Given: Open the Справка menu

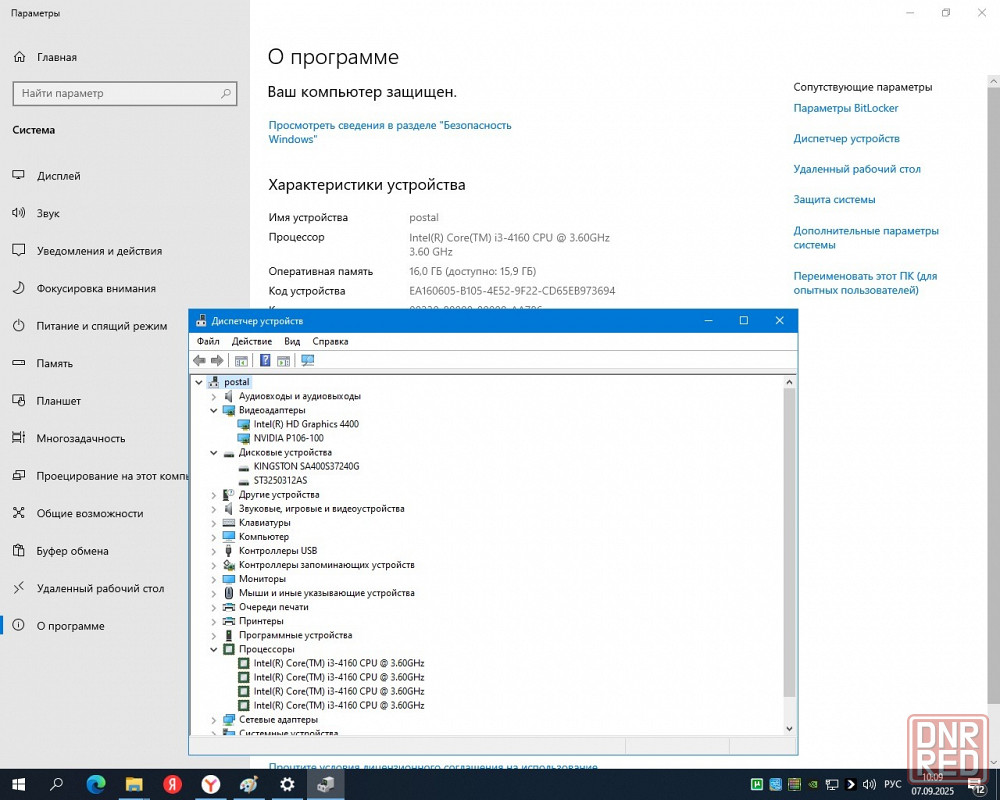Looking at the screenshot, I should coord(330,341).
